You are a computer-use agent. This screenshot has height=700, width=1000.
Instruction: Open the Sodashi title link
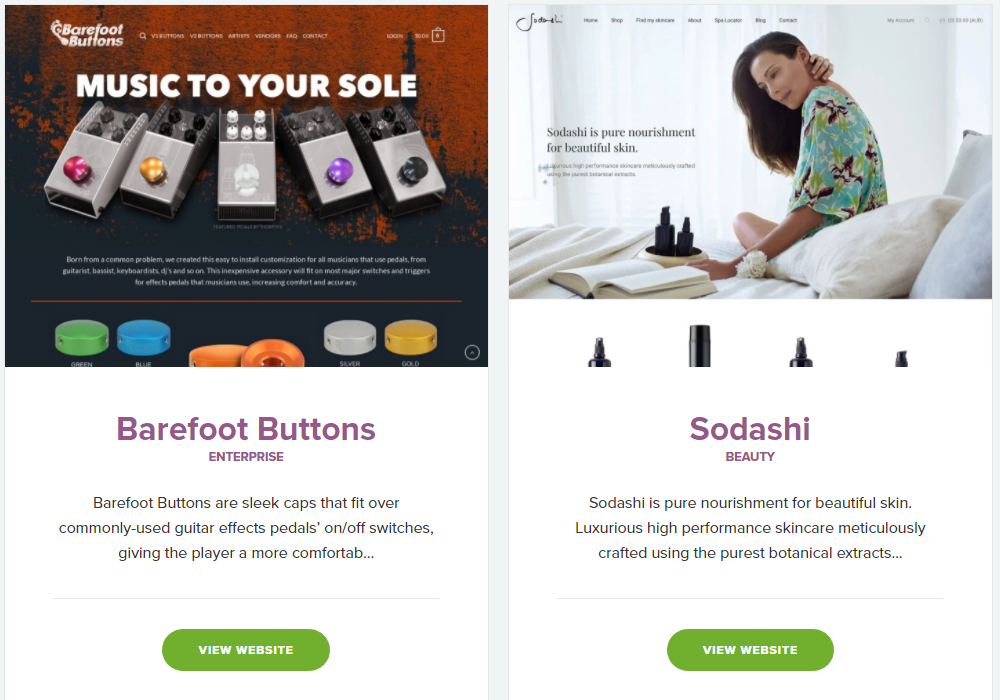pos(750,429)
